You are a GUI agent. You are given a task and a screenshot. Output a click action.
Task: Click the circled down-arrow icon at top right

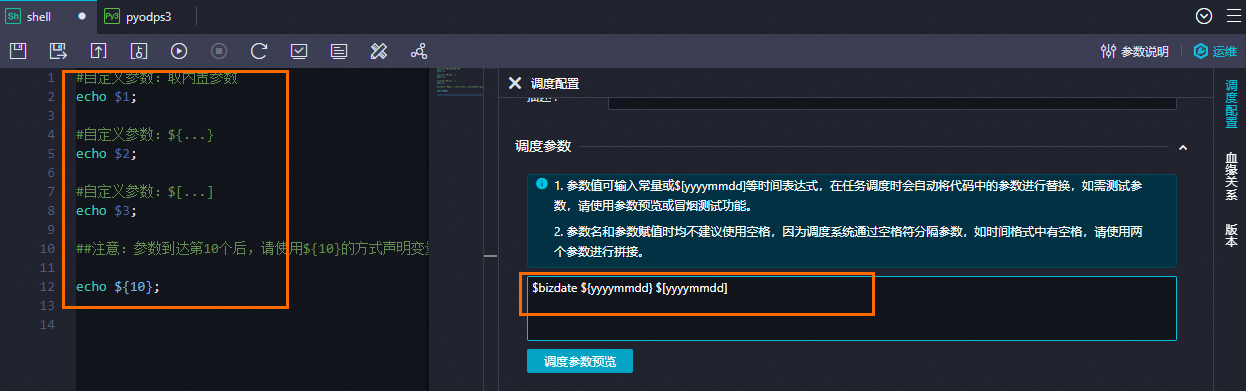click(1204, 16)
